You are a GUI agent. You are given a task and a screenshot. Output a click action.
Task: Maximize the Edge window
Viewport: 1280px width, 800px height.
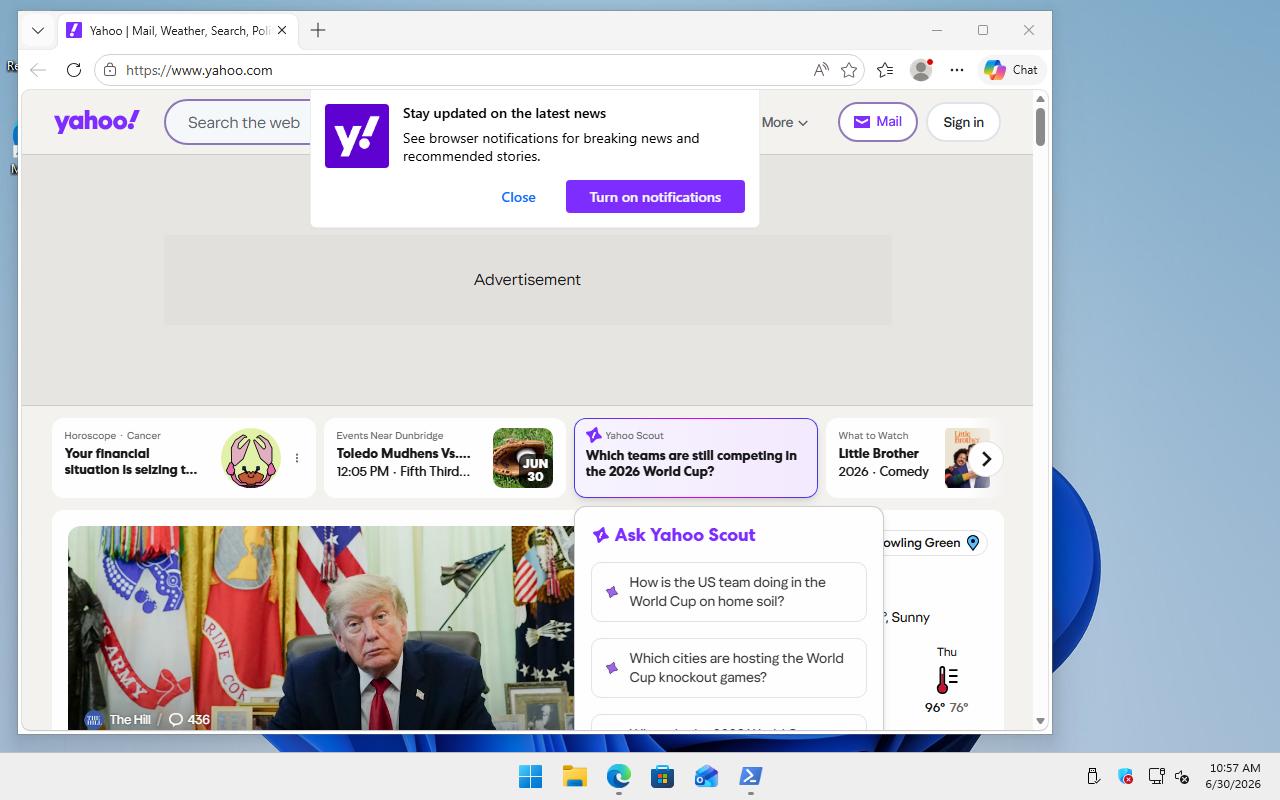pos(983,30)
